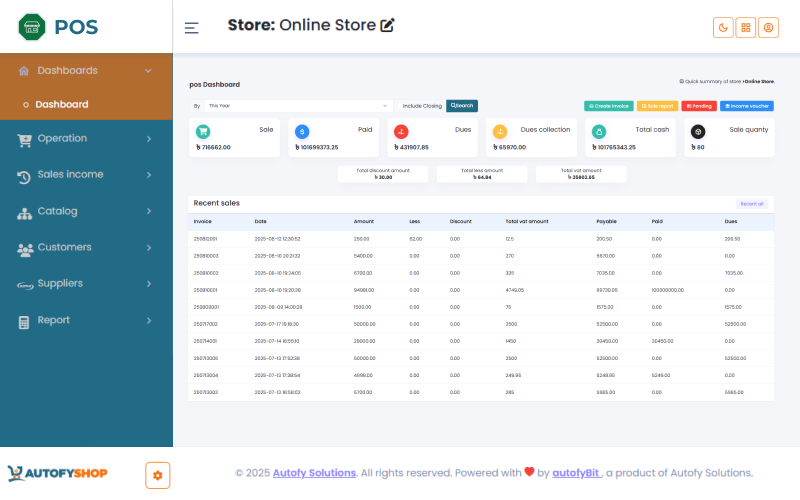This screenshot has height=500, width=800.
Task: Click the red Pending button
Action: 699,106
